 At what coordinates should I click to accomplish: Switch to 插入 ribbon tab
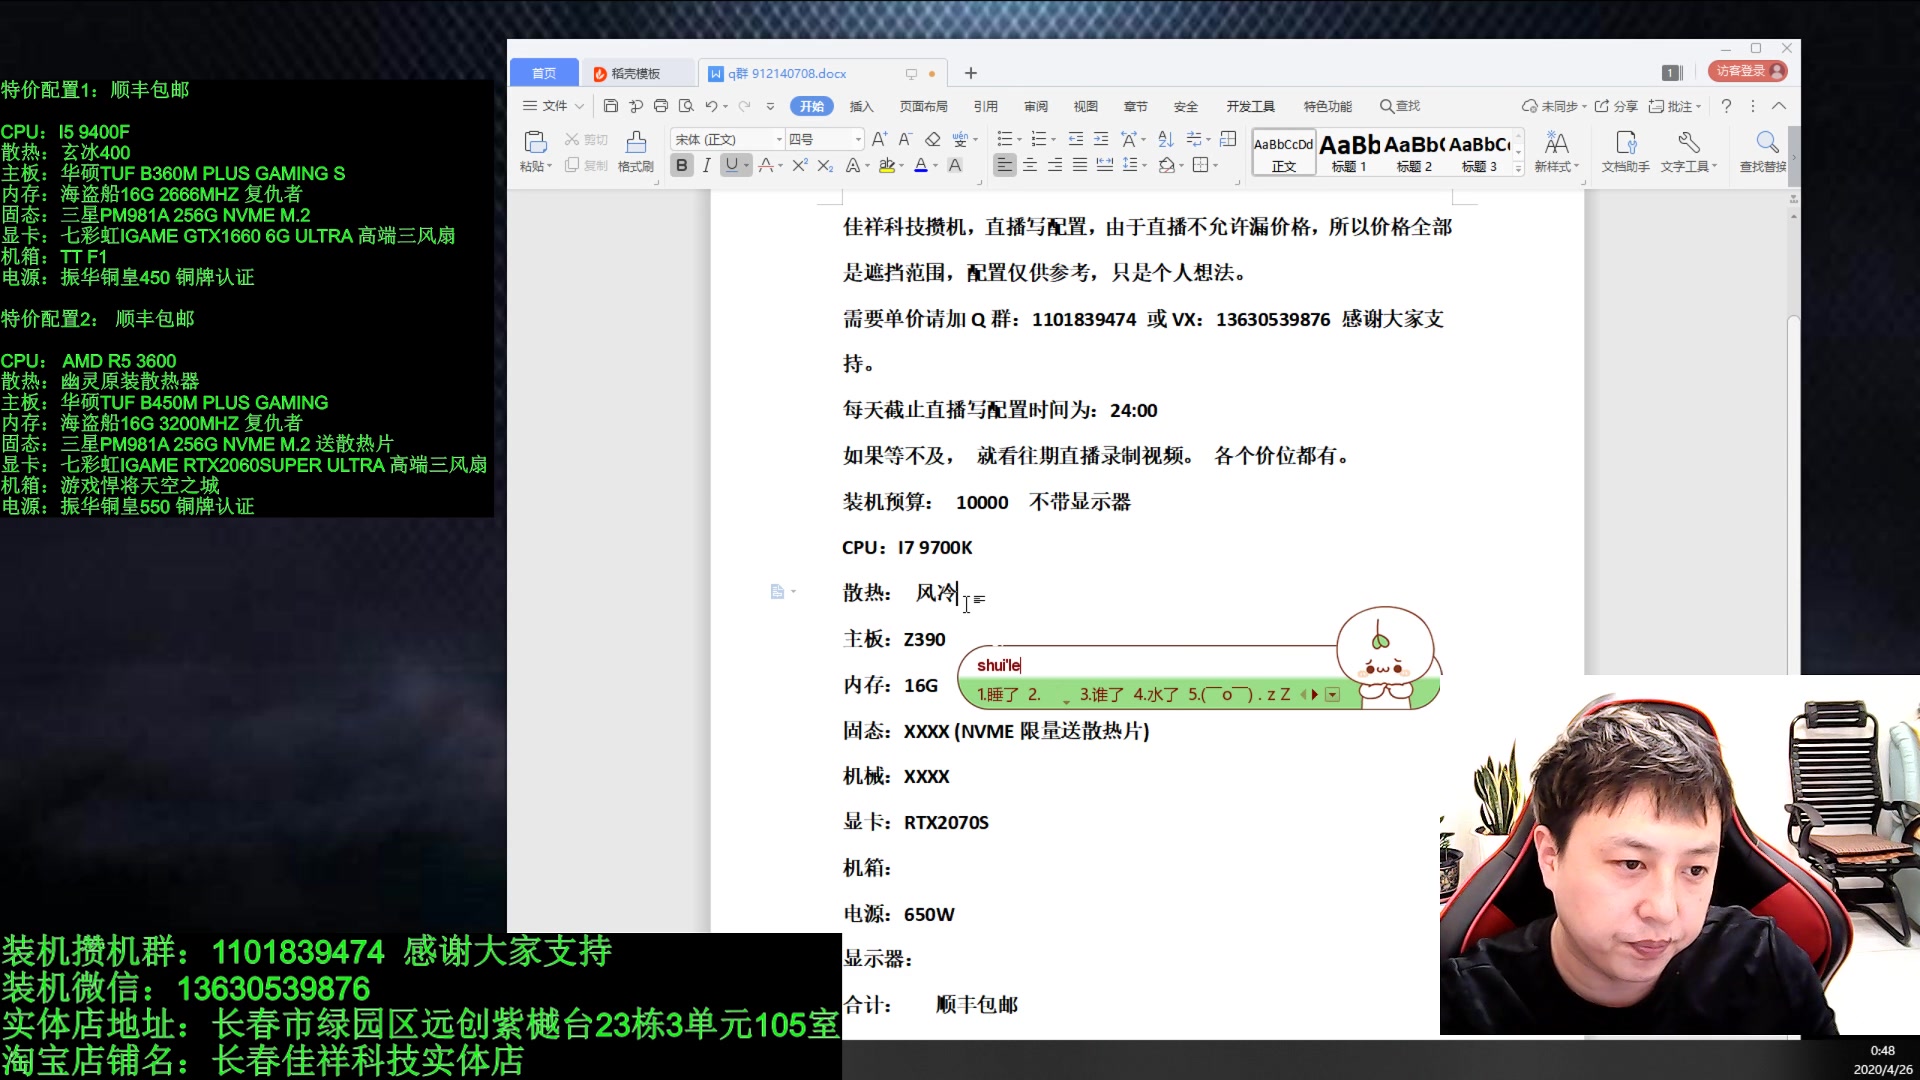click(861, 106)
